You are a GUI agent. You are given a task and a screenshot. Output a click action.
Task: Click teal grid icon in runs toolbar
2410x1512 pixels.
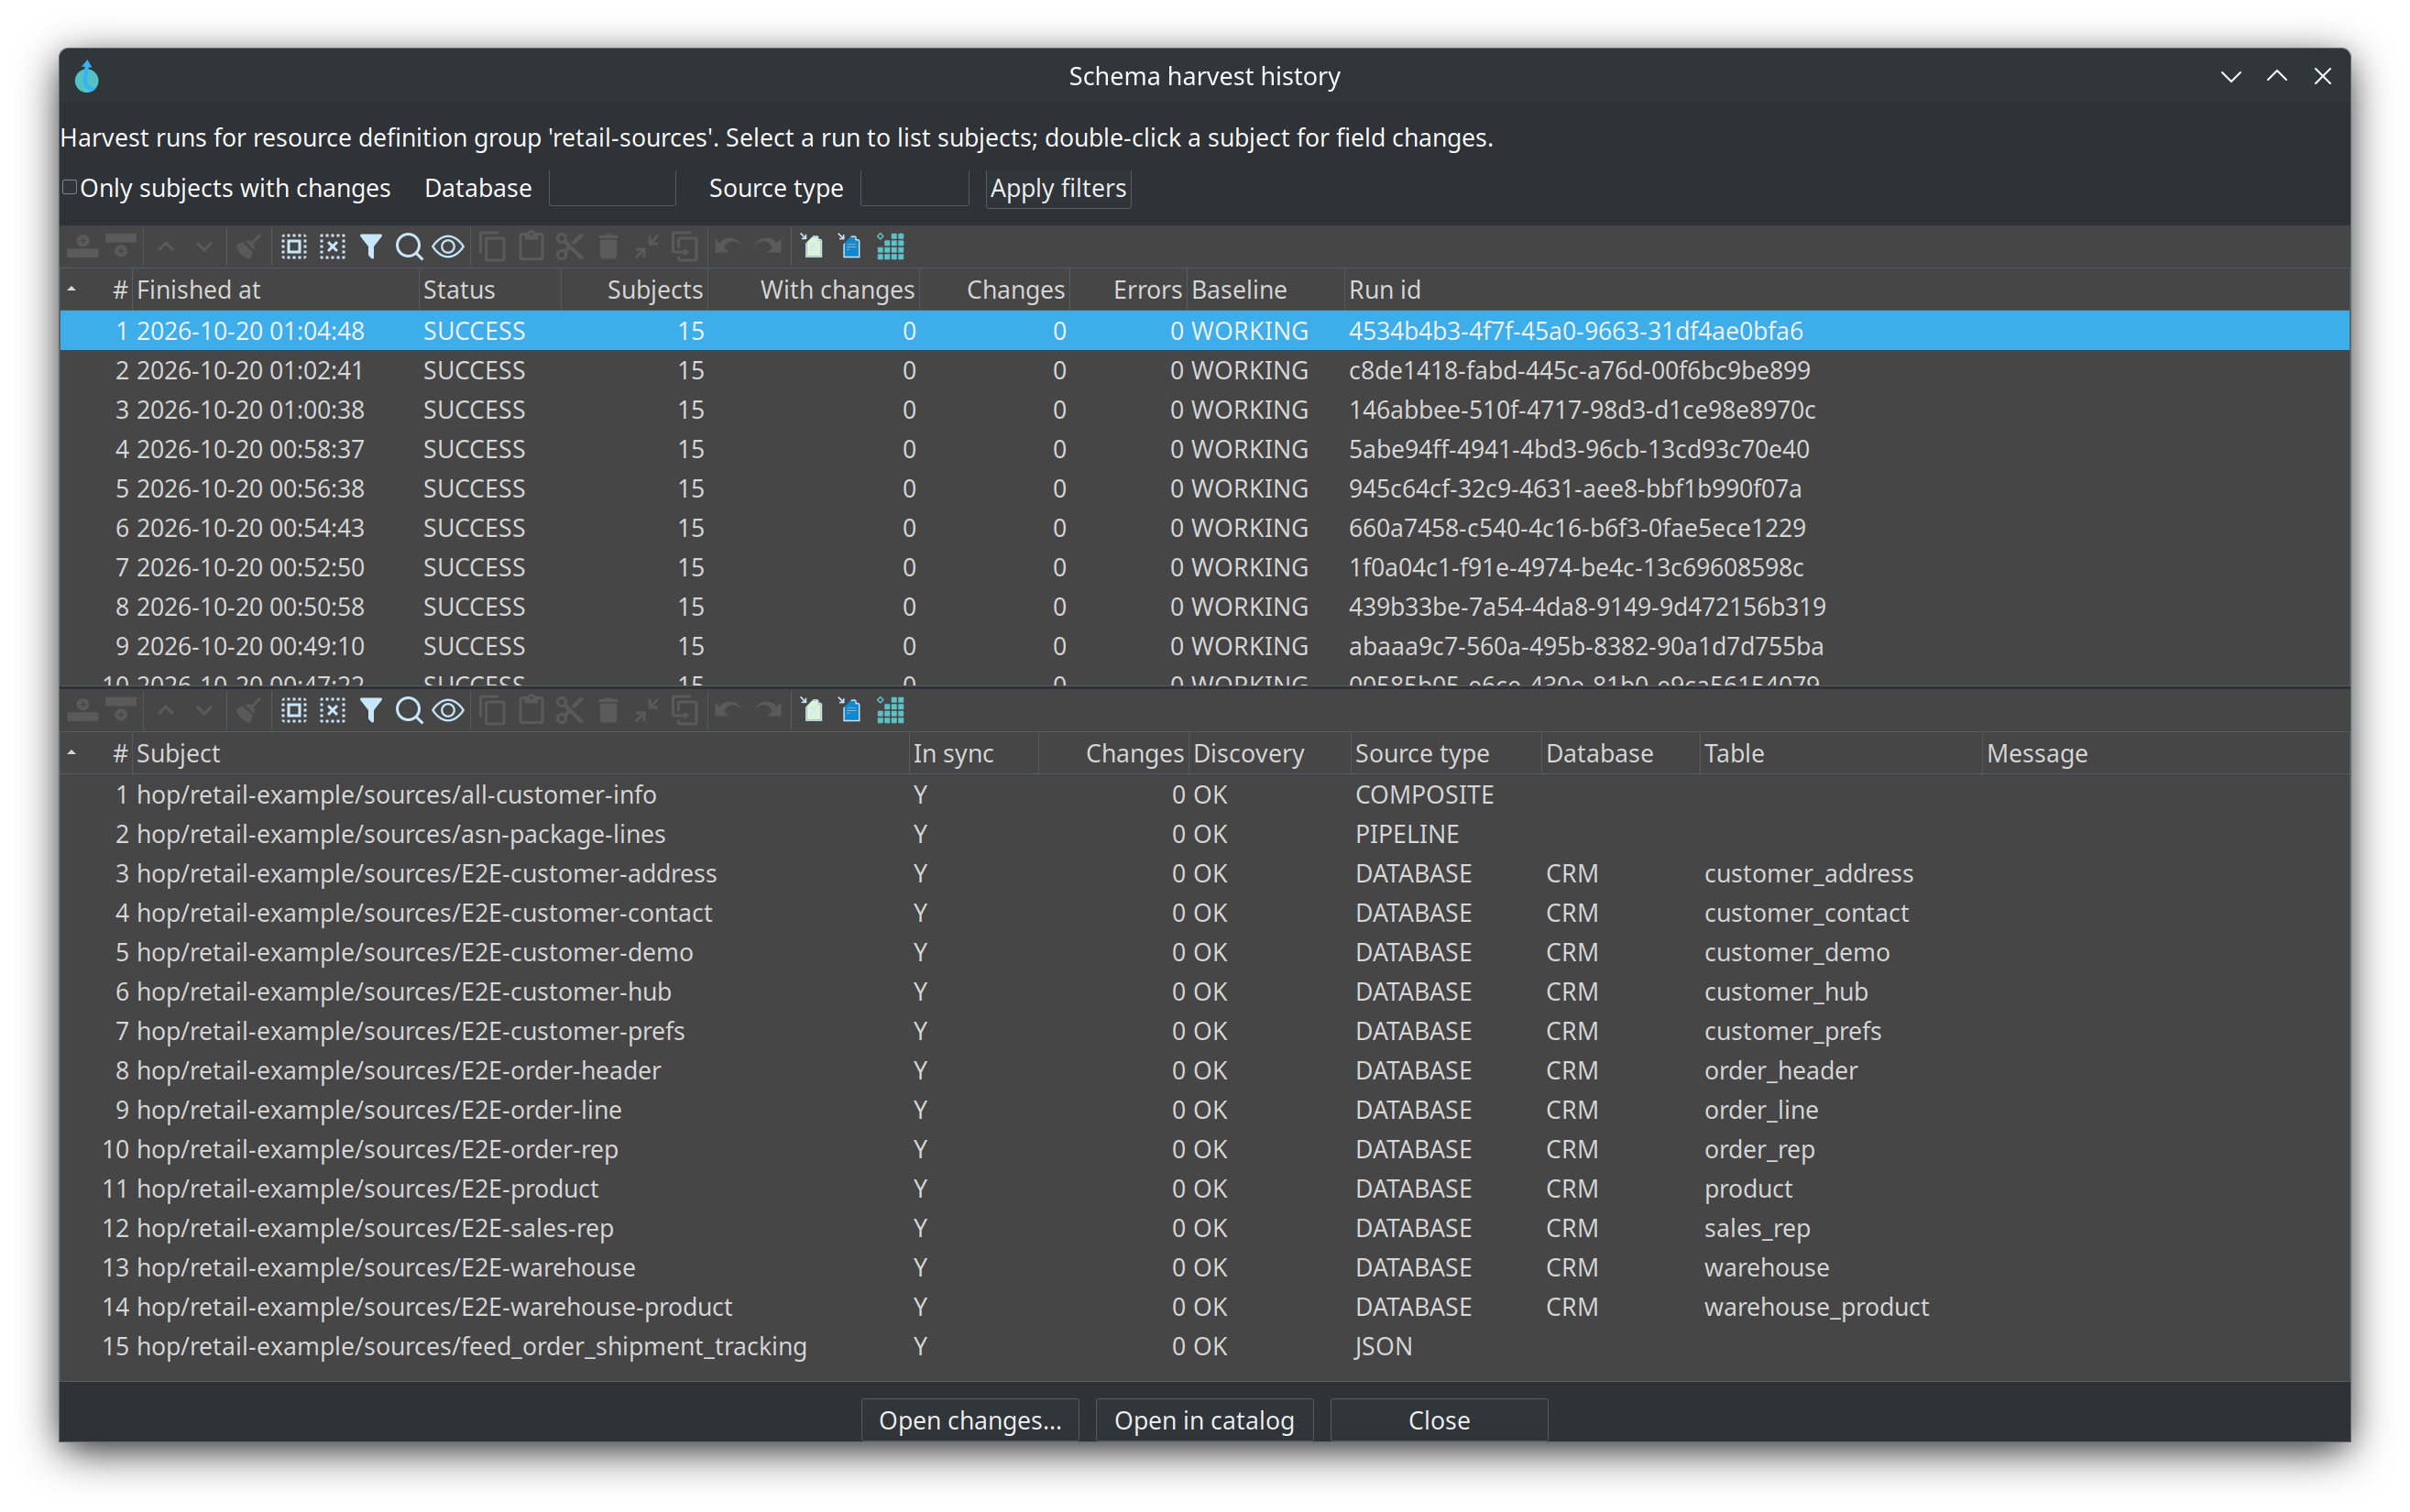click(x=890, y=247)
